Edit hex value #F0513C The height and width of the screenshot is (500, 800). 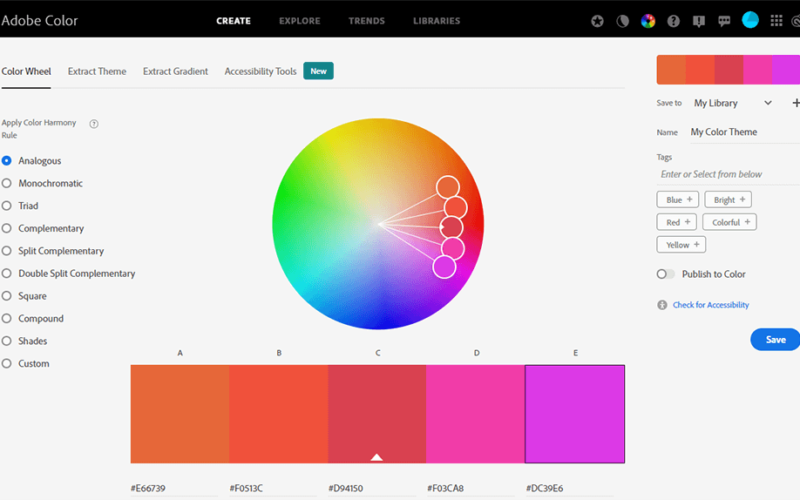click(x=272, y=488)
